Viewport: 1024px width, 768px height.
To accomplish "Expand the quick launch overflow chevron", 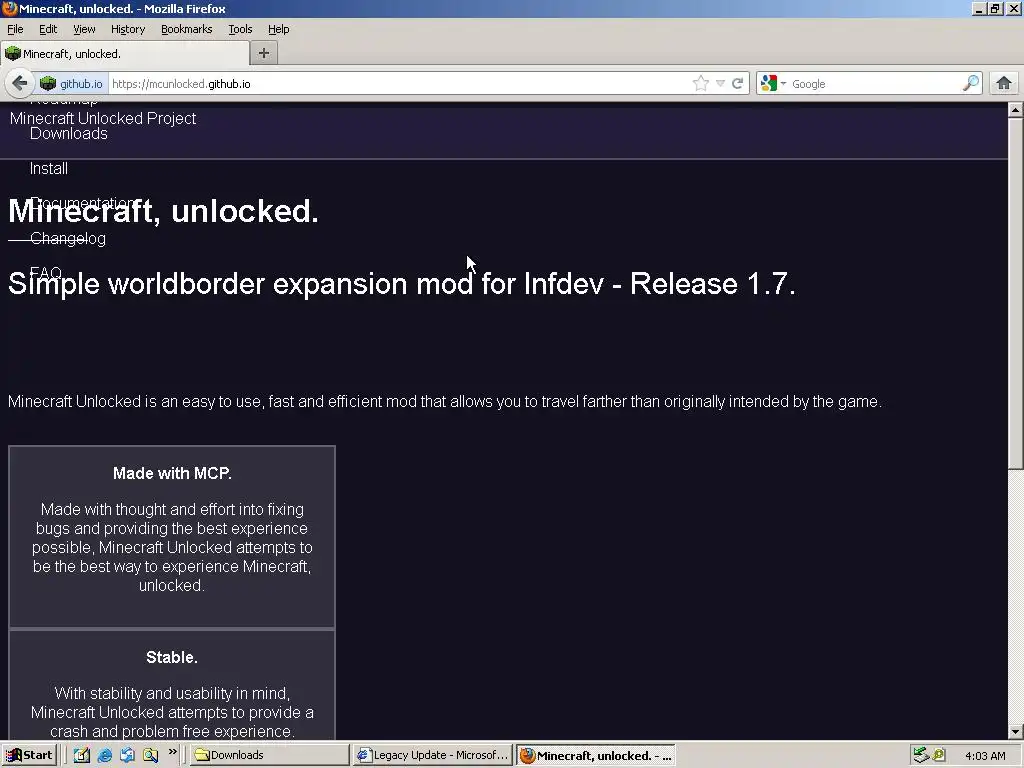I will pyautogui.click(x=172, y=752).
